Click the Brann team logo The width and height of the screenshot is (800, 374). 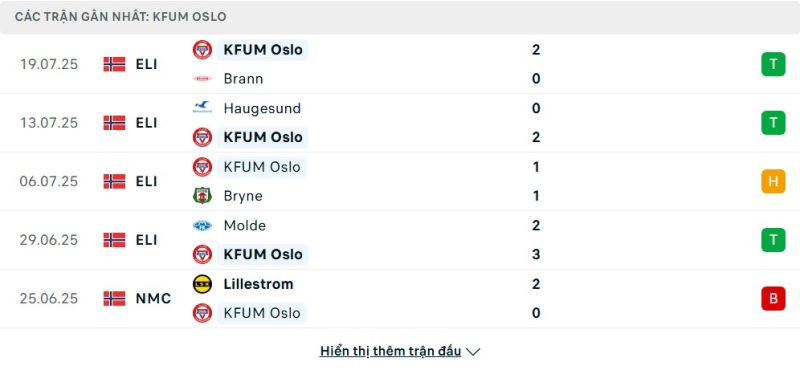(202, 79)
